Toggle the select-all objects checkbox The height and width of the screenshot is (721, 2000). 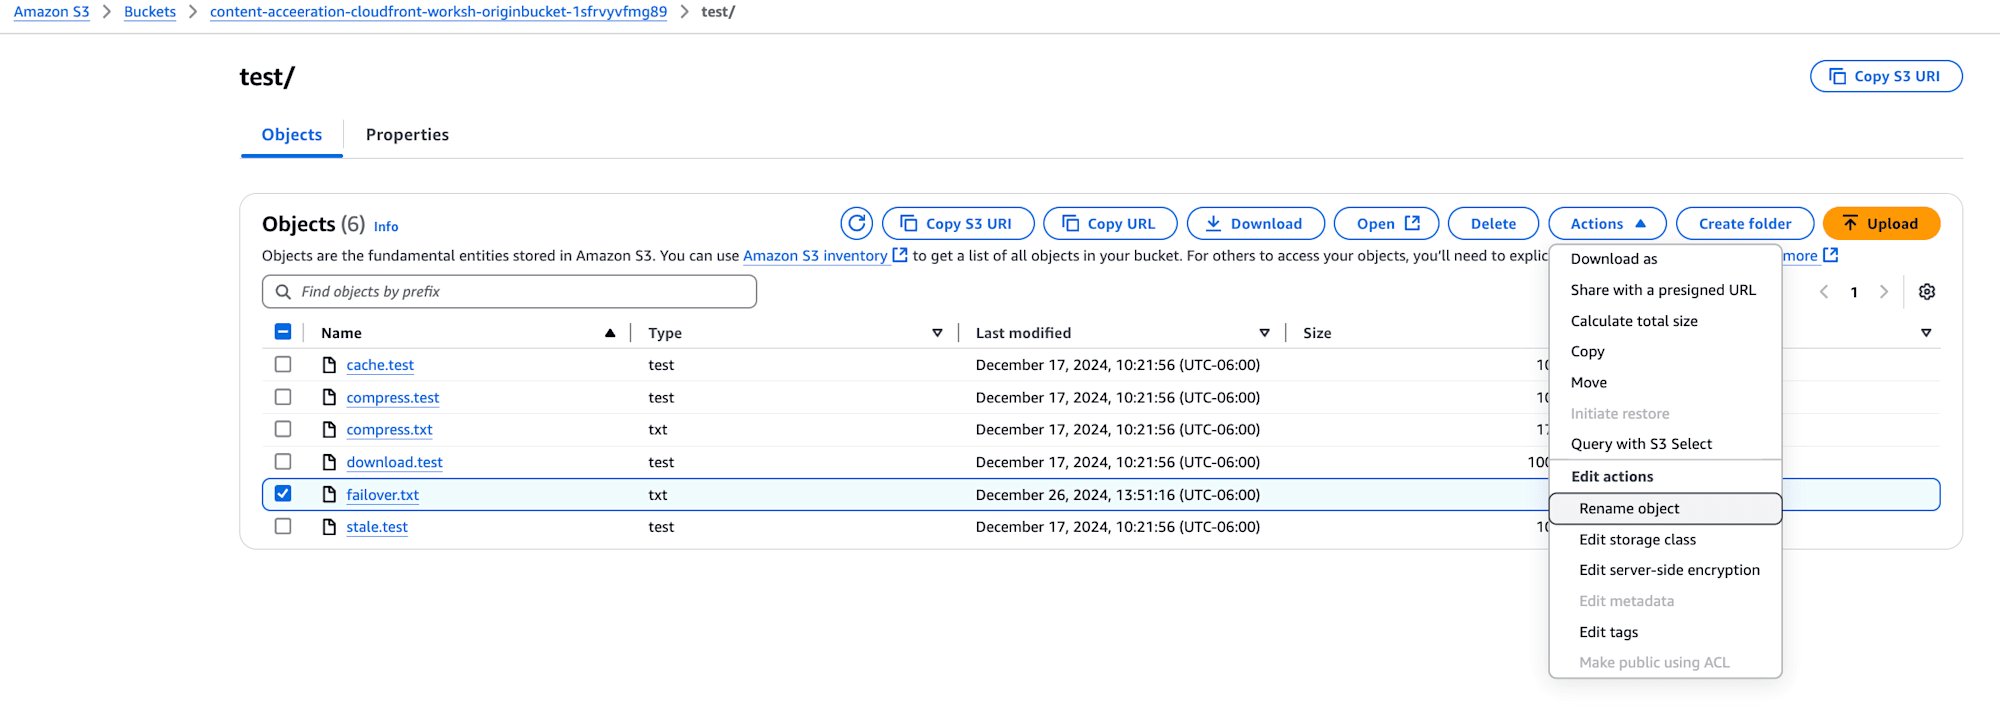tap(283, 332)
